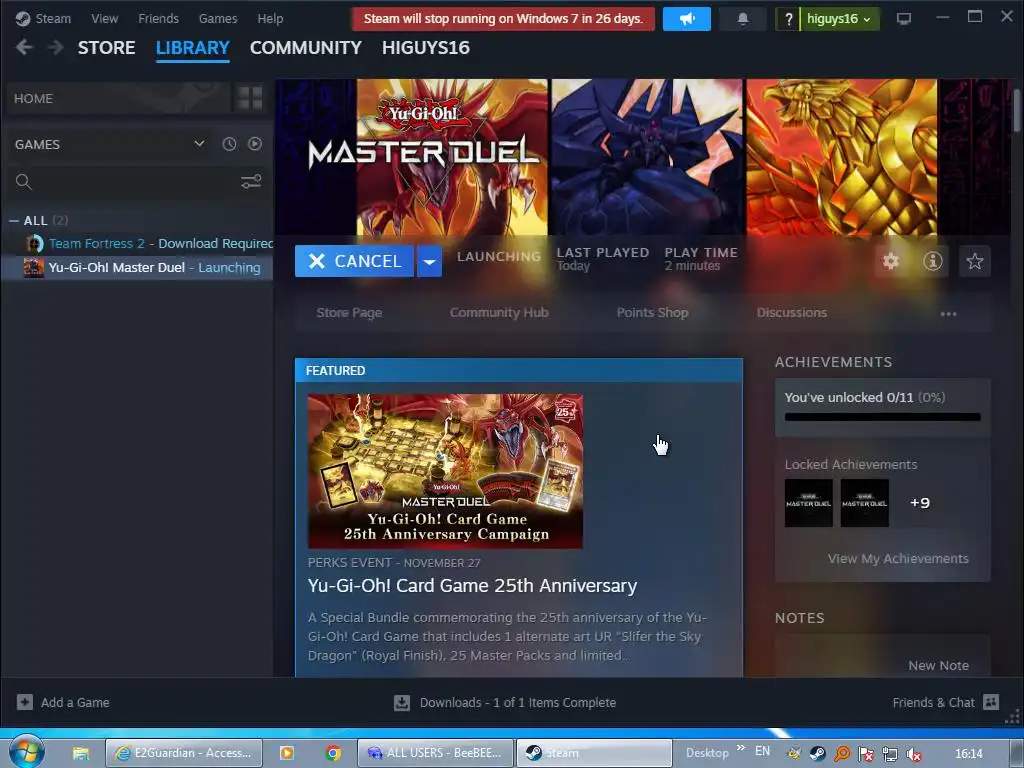1024x768 pixels.
Task: Click the achievements progress bar
Action: click(882, 417)
